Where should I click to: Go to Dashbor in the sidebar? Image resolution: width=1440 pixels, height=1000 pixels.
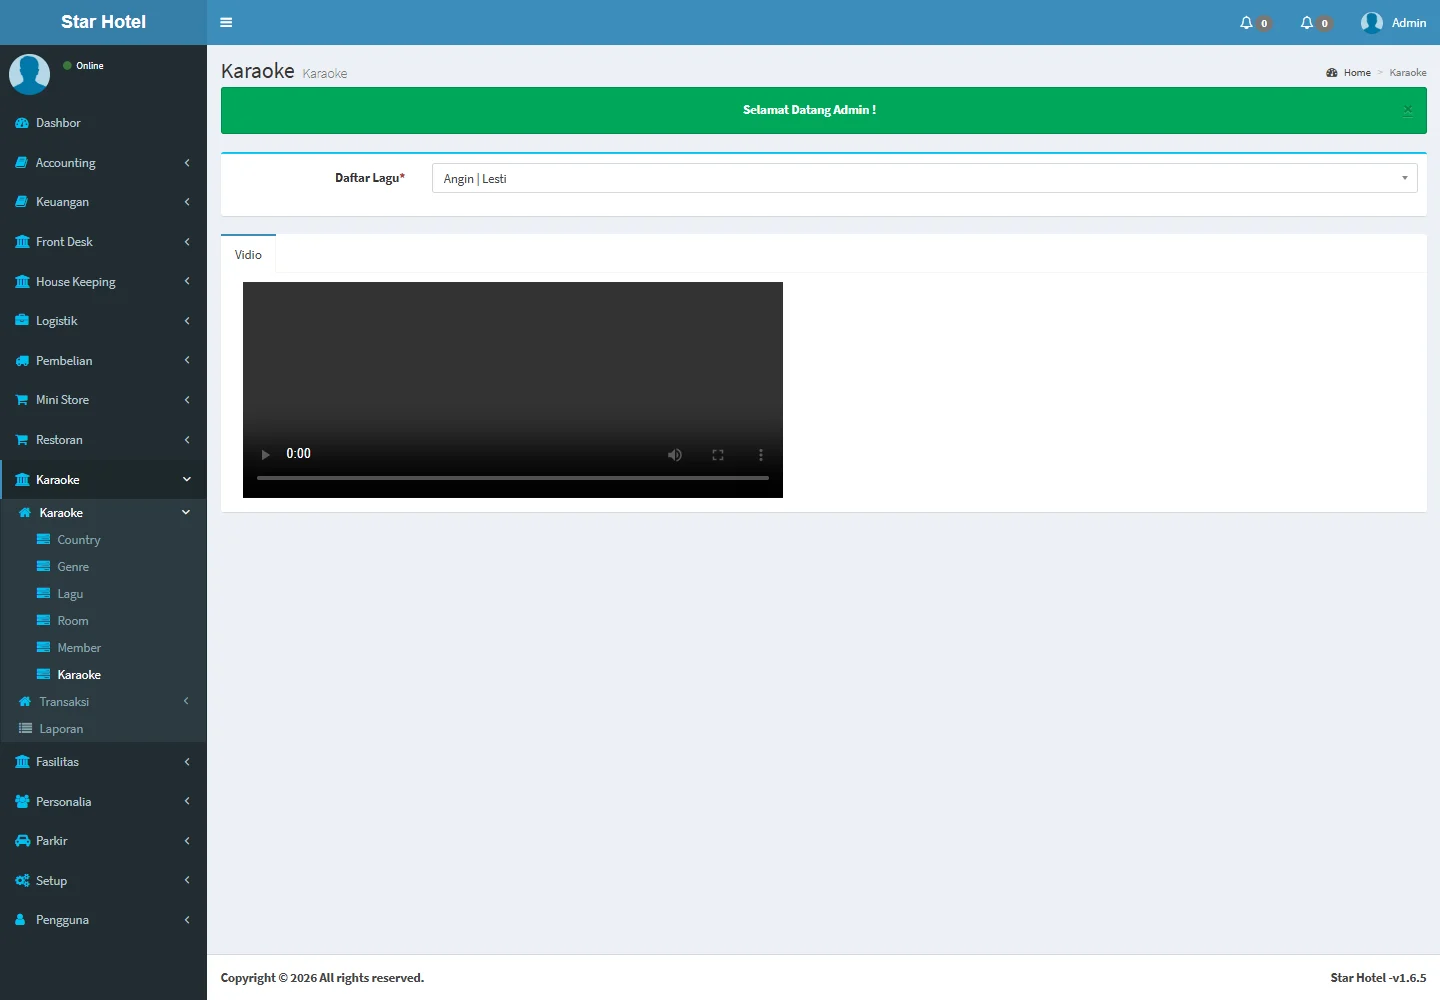58,123
